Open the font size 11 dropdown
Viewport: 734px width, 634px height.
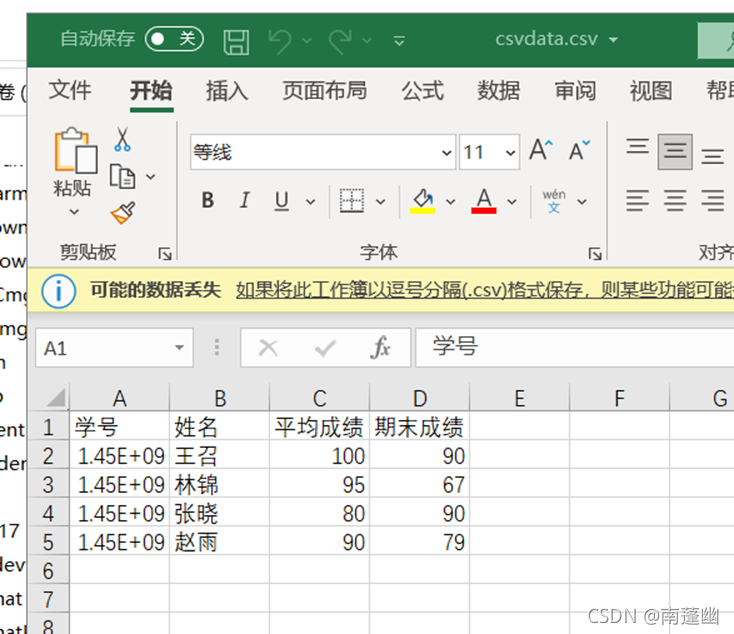click(510, 153)
